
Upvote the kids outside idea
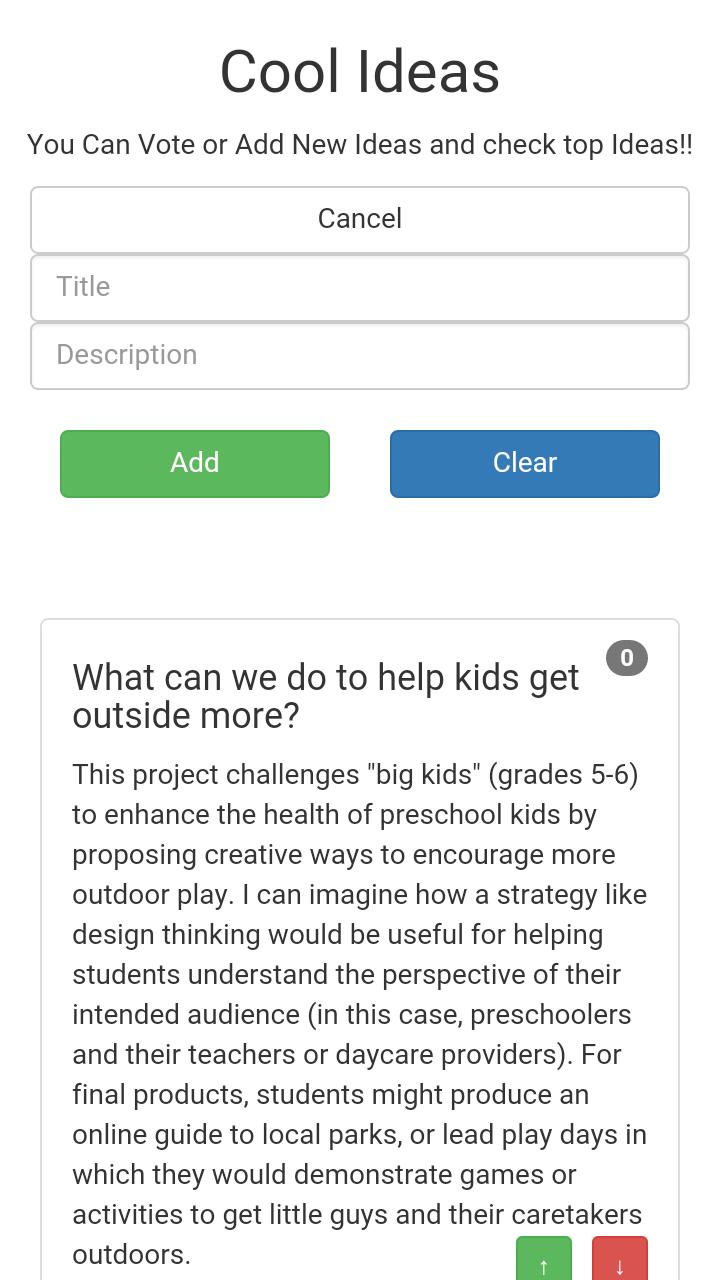(543, 1260)
